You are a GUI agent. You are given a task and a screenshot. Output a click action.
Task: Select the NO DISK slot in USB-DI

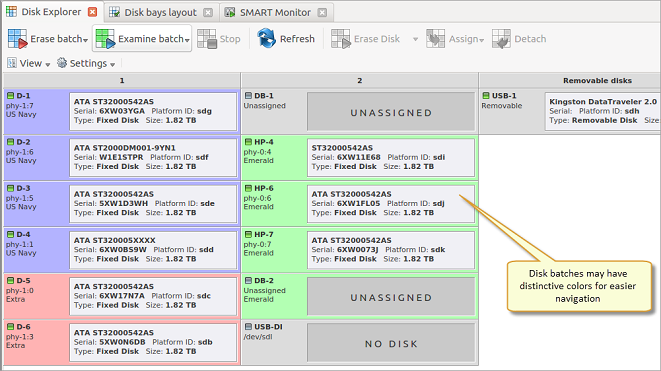[391, 343]
